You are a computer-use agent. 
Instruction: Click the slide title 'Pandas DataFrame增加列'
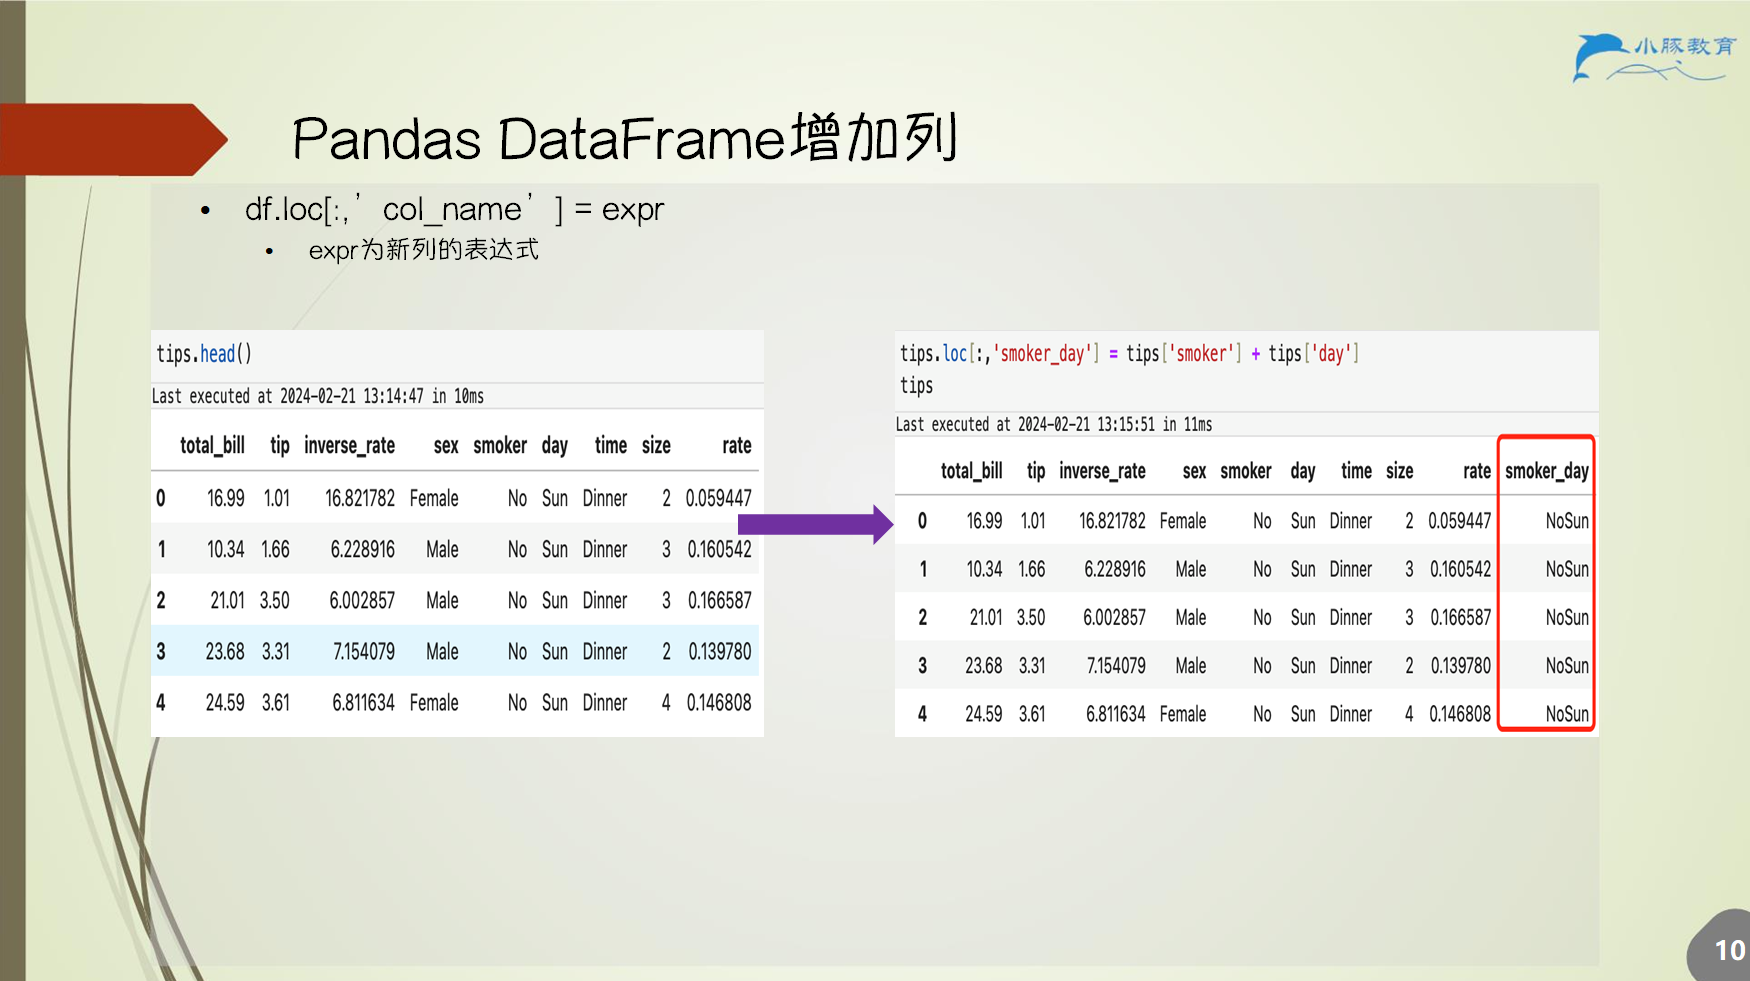(x=625, y=138)
